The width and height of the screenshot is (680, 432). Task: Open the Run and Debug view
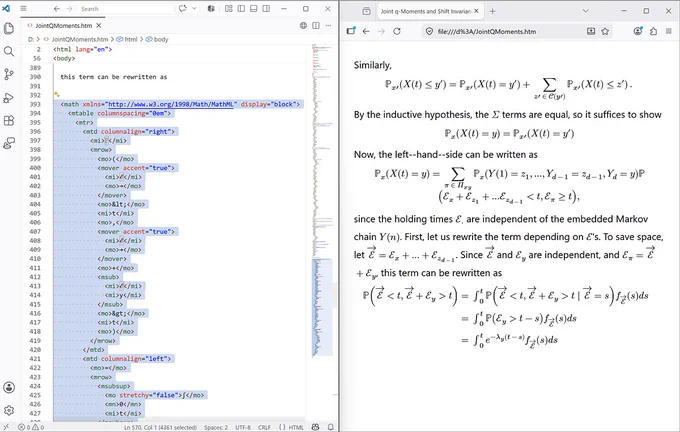9,98
